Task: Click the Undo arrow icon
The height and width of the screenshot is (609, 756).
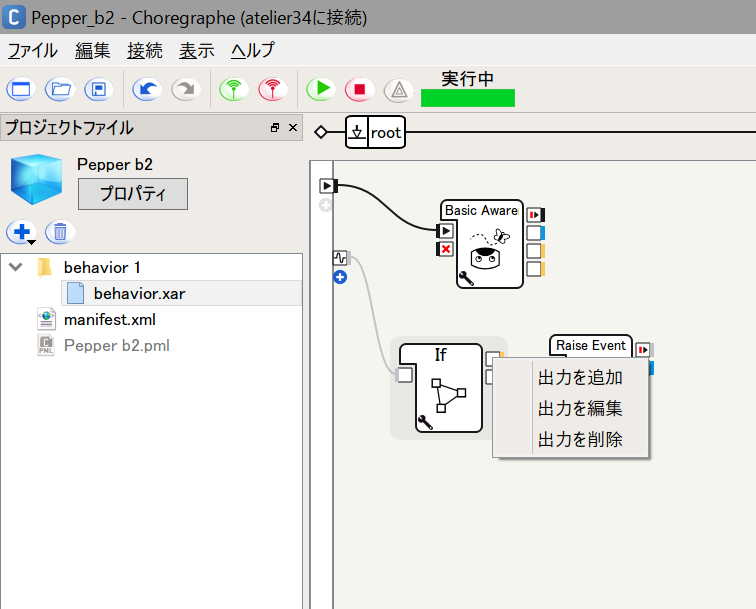Action: 147,89
